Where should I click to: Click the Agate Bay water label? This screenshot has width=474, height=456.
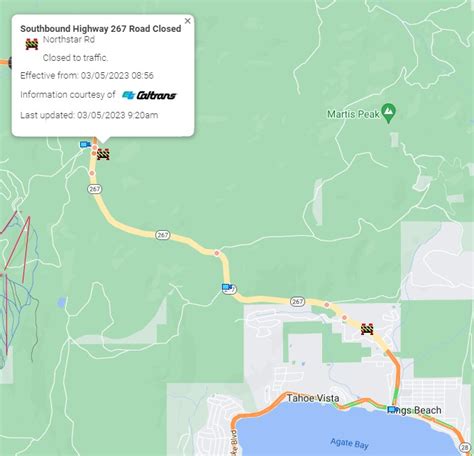click(x=349, y=444)
